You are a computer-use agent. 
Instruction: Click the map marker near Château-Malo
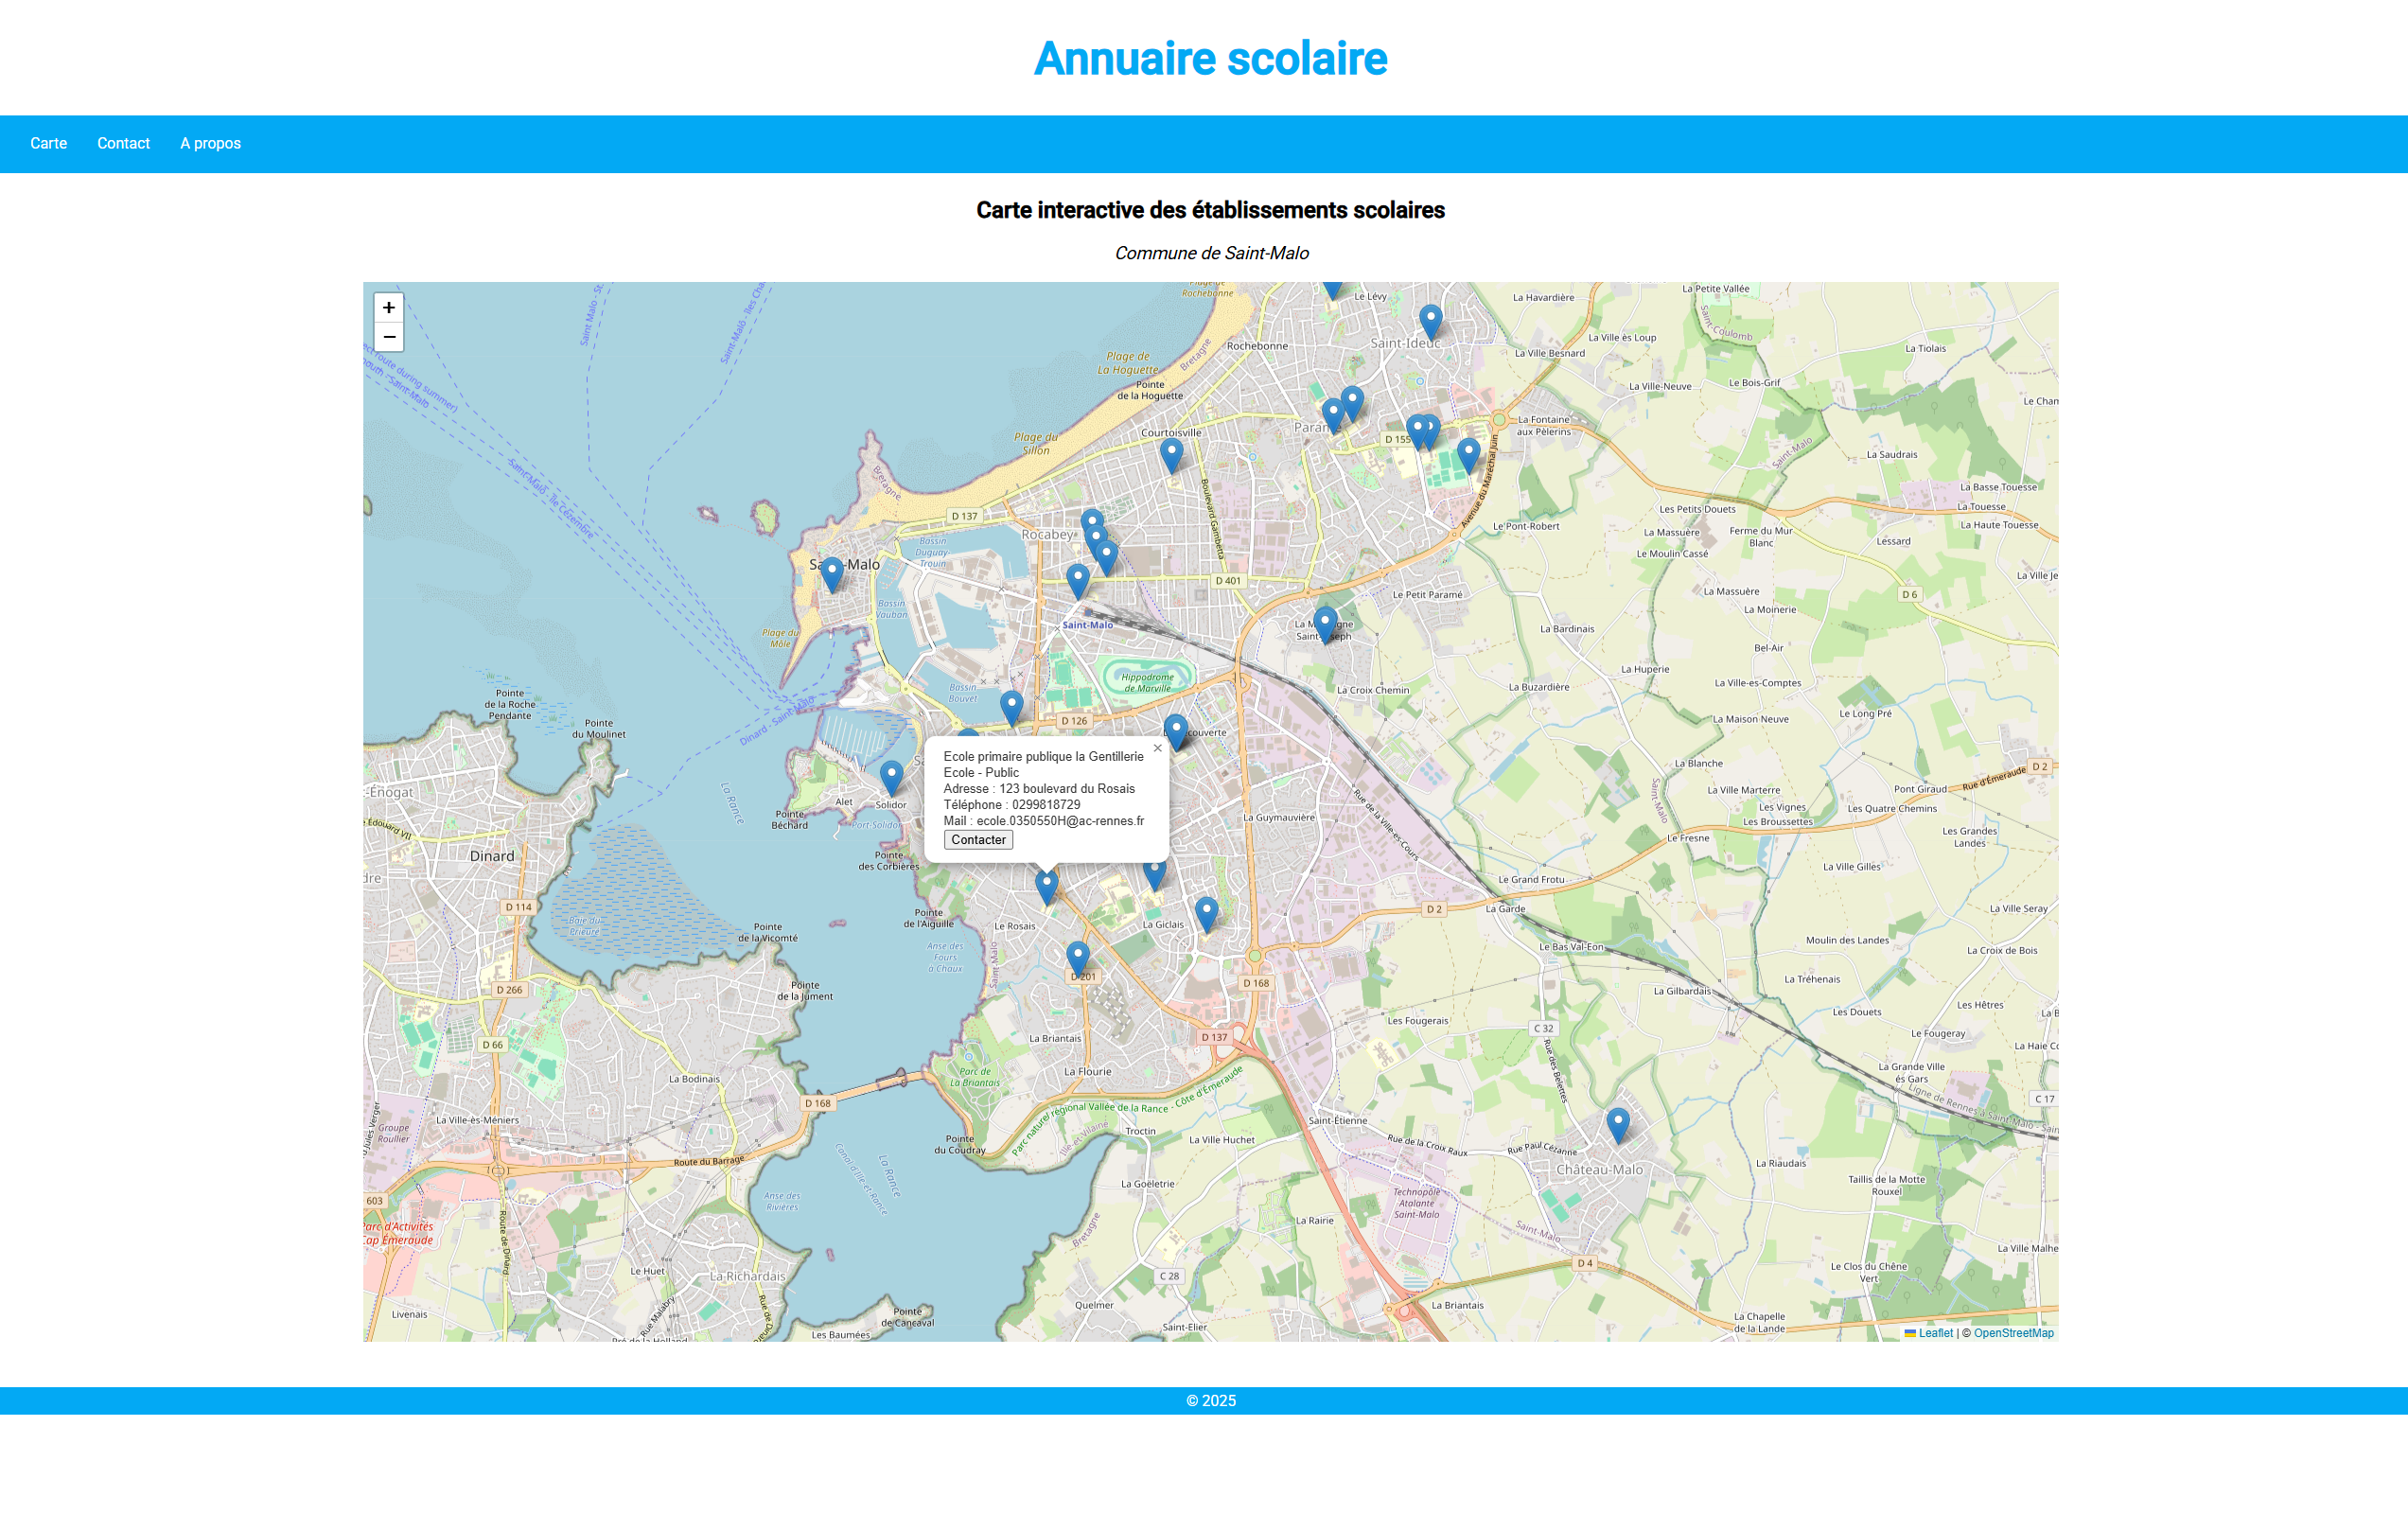(x=1617, y=1124)
